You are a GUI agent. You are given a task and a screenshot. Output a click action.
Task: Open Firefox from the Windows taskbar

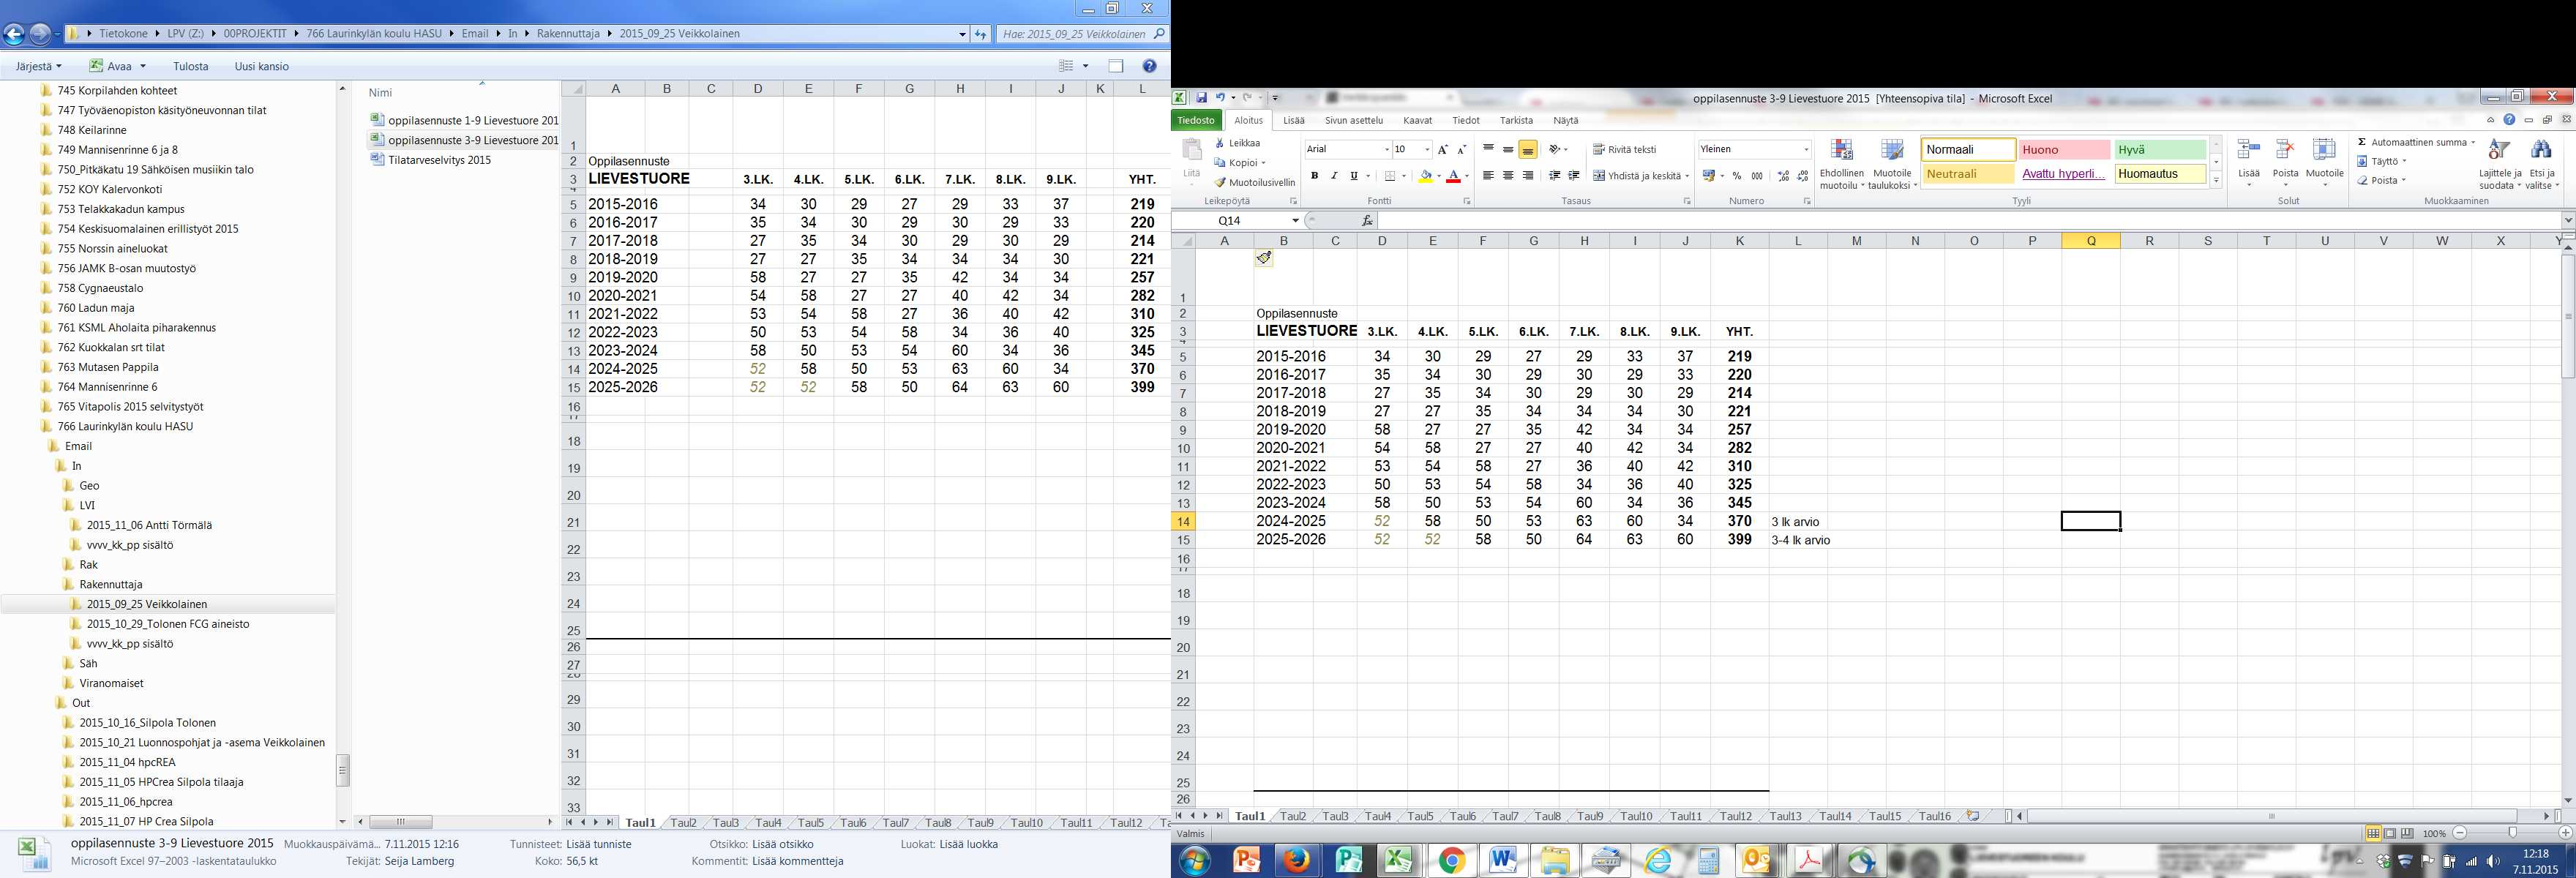[1296, 860]
